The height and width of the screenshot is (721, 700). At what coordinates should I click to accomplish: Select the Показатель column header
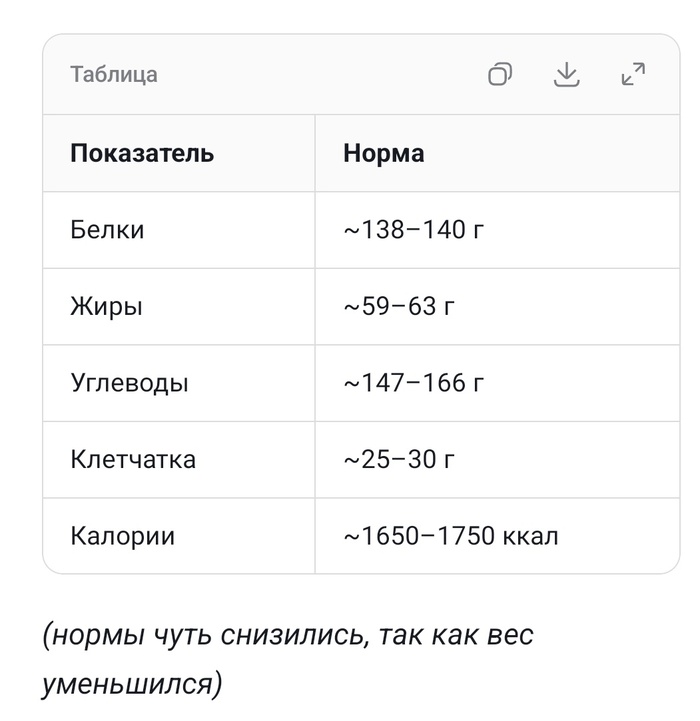(x=142, y=153)
